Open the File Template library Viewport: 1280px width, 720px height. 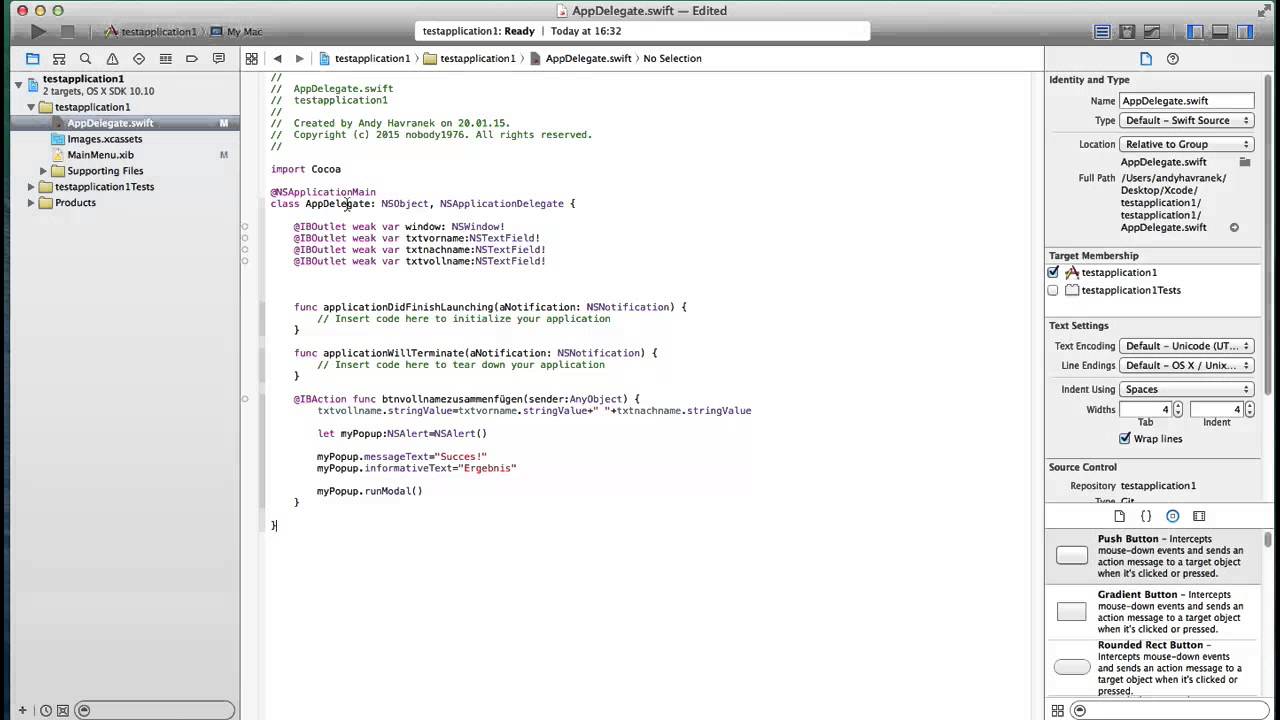[x=1119, y=516]
